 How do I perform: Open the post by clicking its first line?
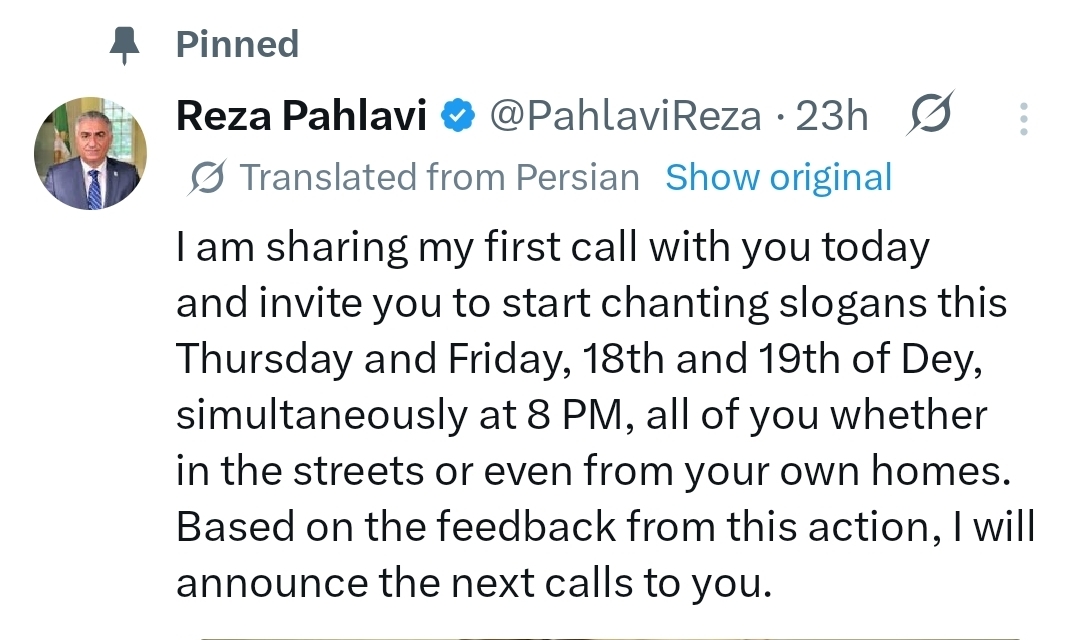click(553, 248)
